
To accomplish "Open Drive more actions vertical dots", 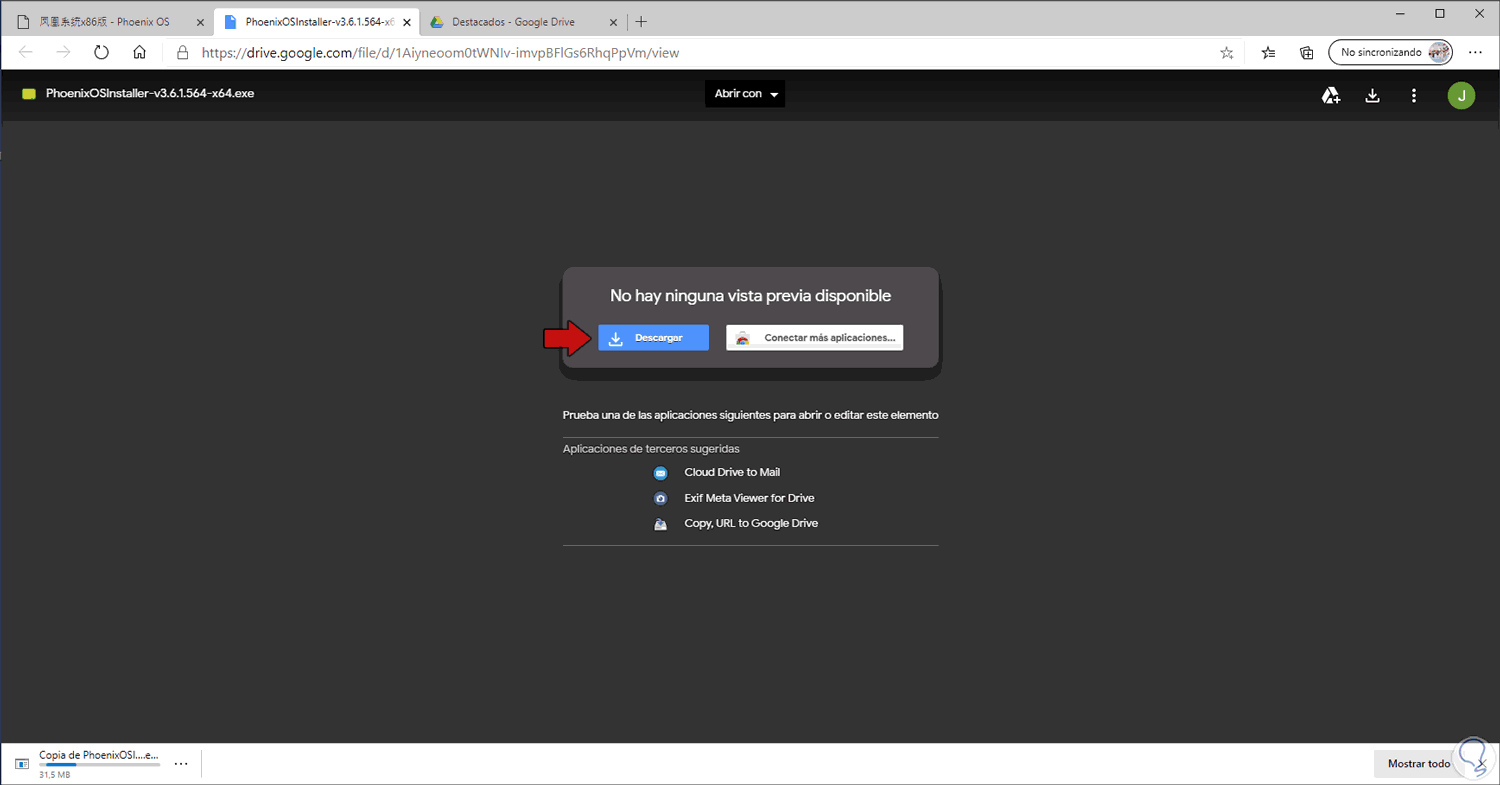I will pyautogui.click(x=1414, y=95).
